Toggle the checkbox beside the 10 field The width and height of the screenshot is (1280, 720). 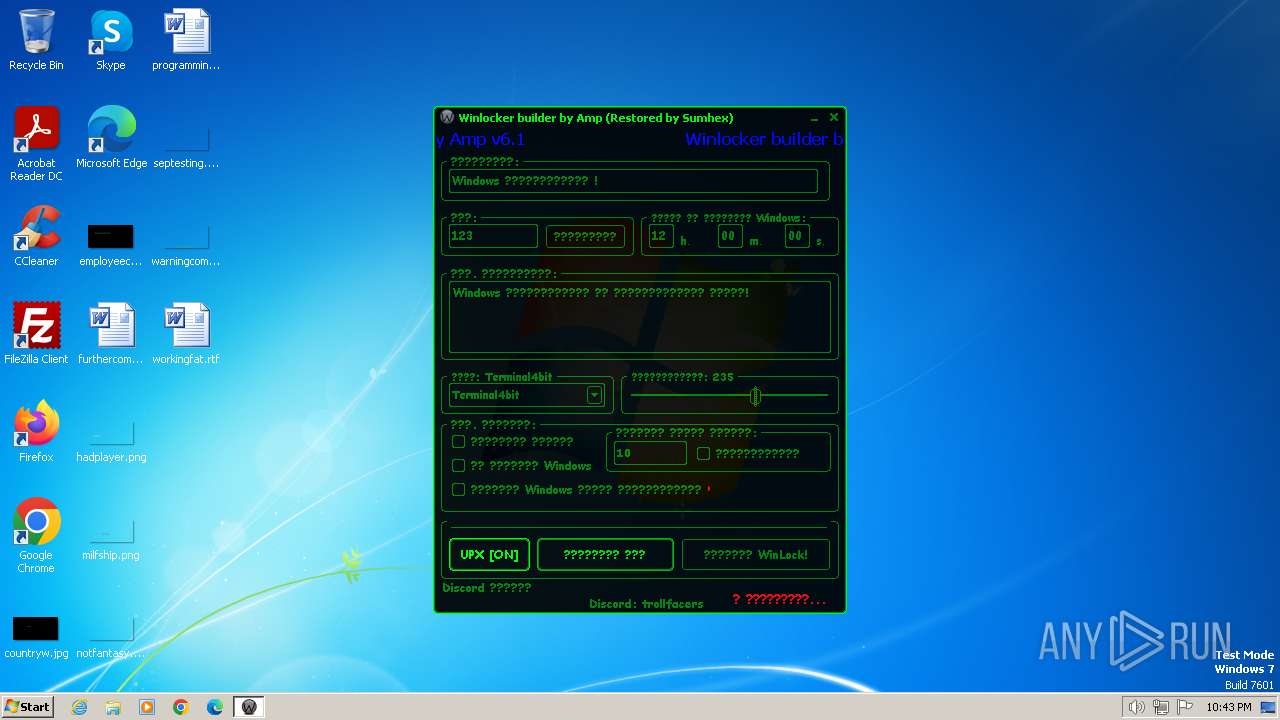point(704,453)
